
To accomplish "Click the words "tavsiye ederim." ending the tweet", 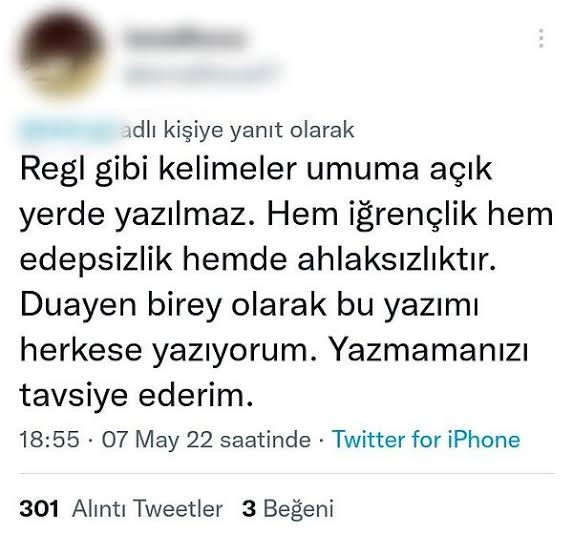I will pyautogui.click(x=136, y=395).
